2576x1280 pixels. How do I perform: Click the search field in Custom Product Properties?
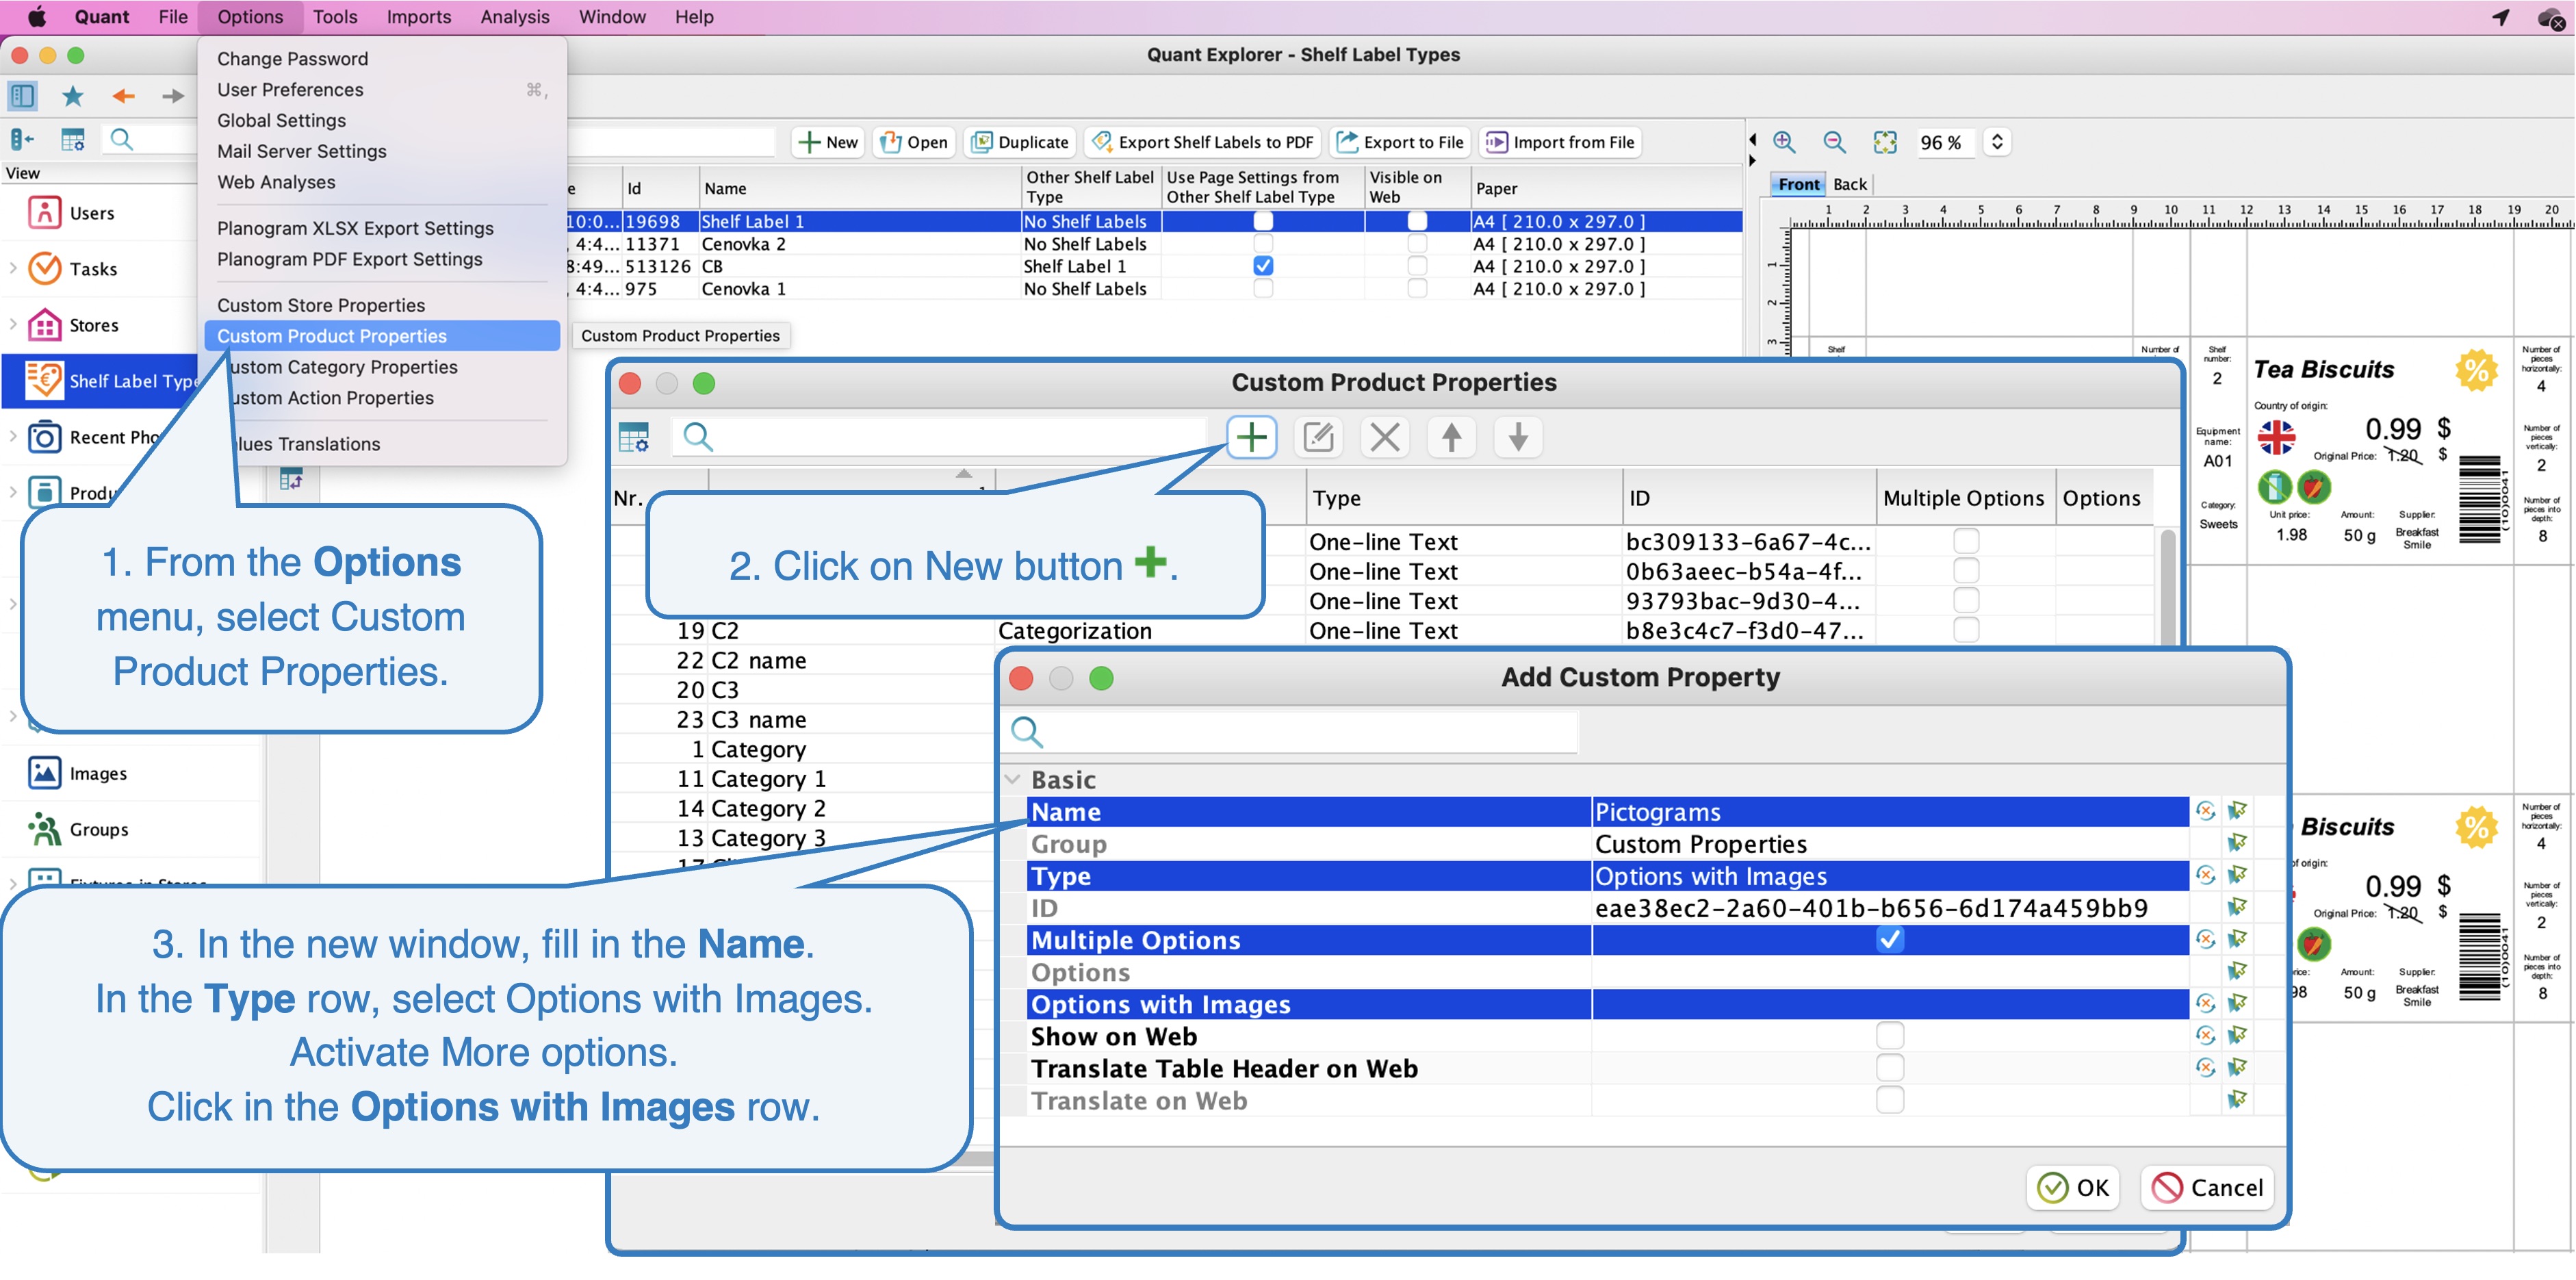[940, 437]
